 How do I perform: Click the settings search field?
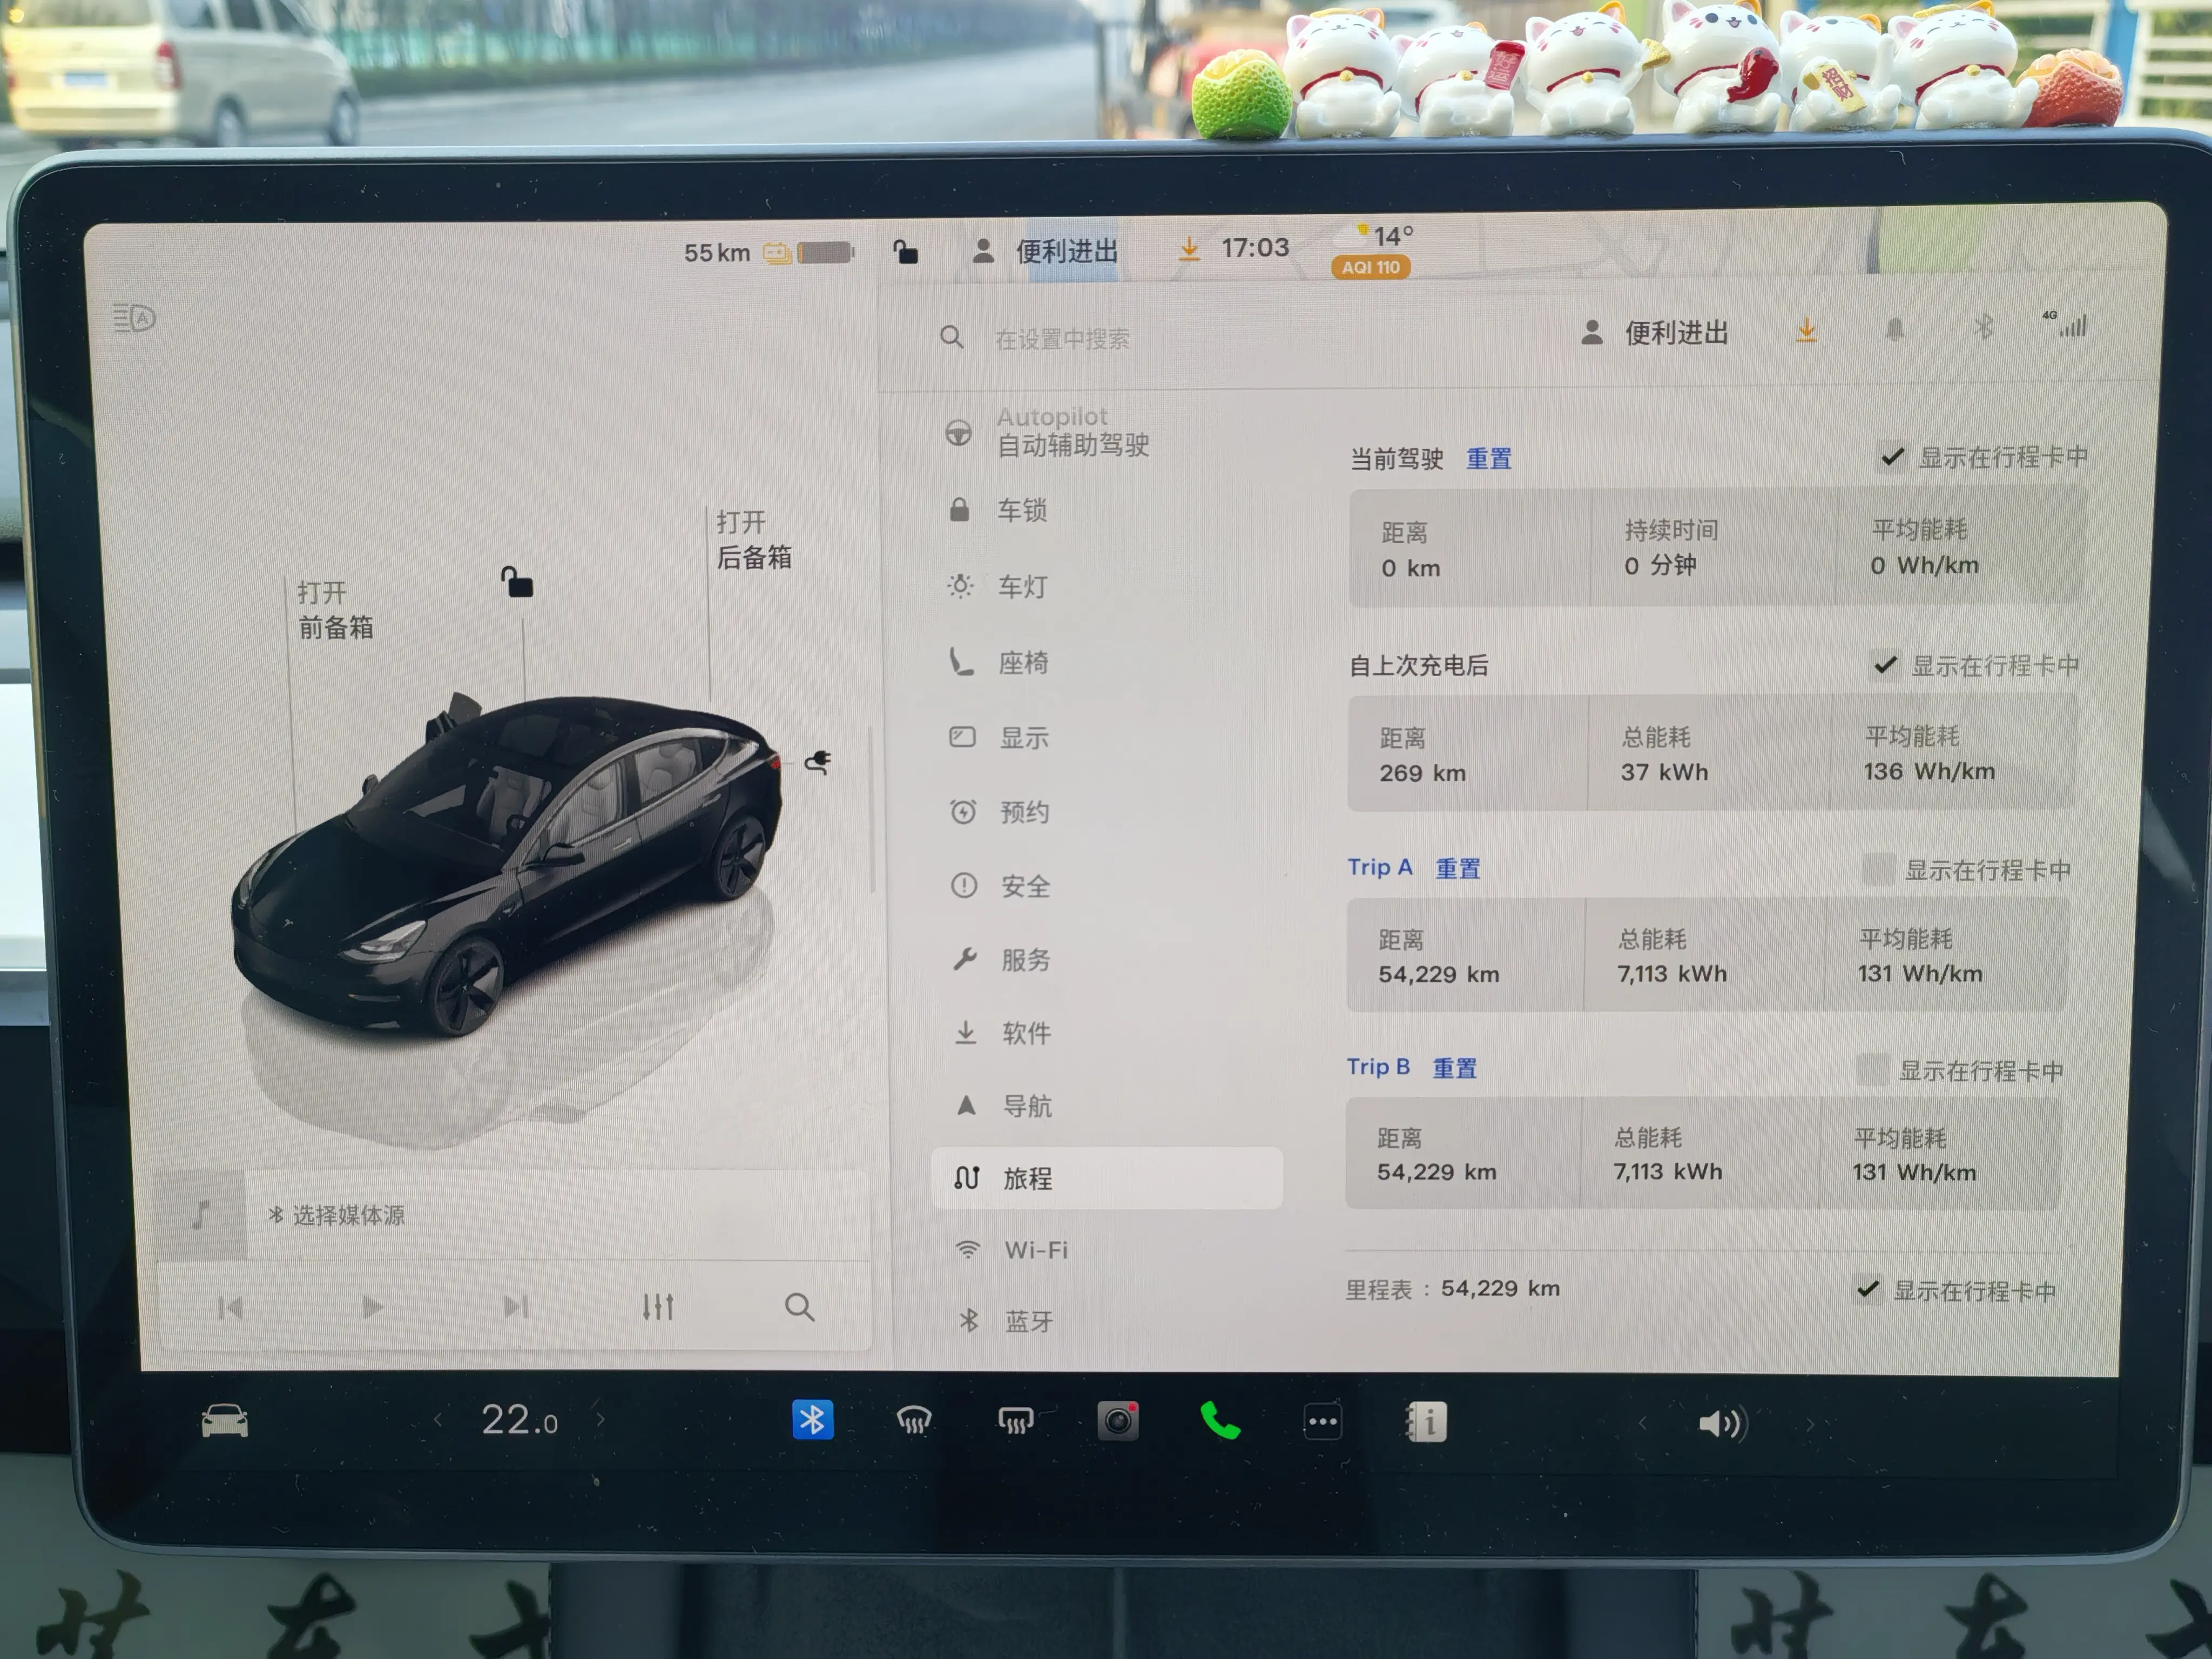point(1062,339)
